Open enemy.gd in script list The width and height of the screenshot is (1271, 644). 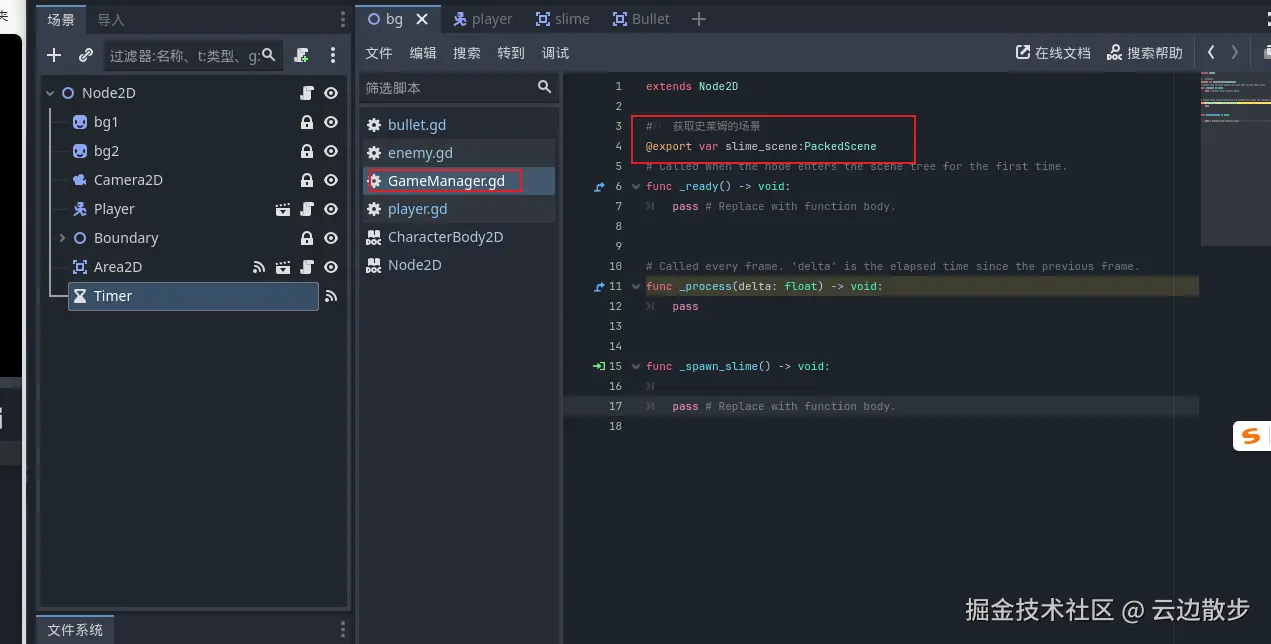pos(458,153)
